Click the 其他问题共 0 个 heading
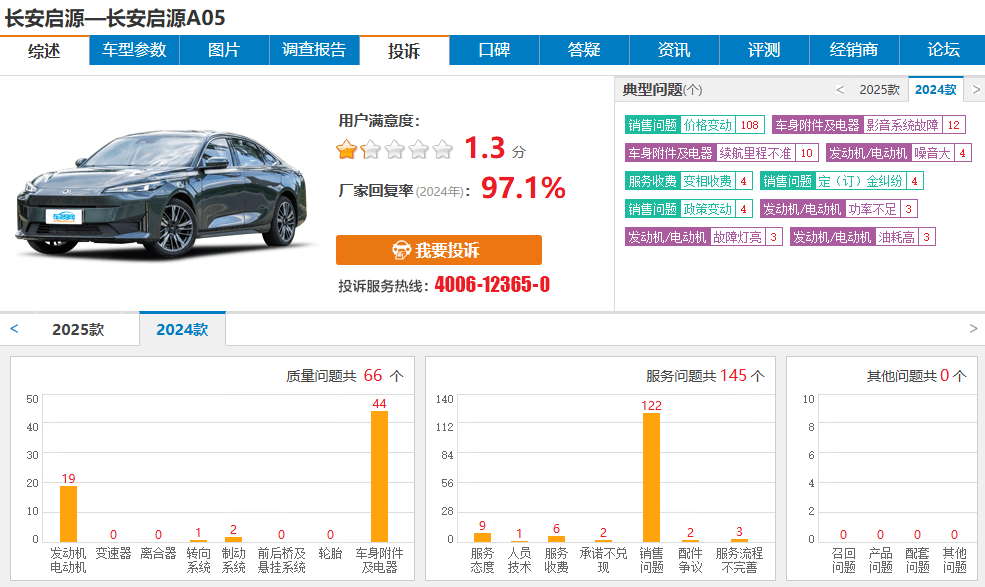 coord(917,376)
